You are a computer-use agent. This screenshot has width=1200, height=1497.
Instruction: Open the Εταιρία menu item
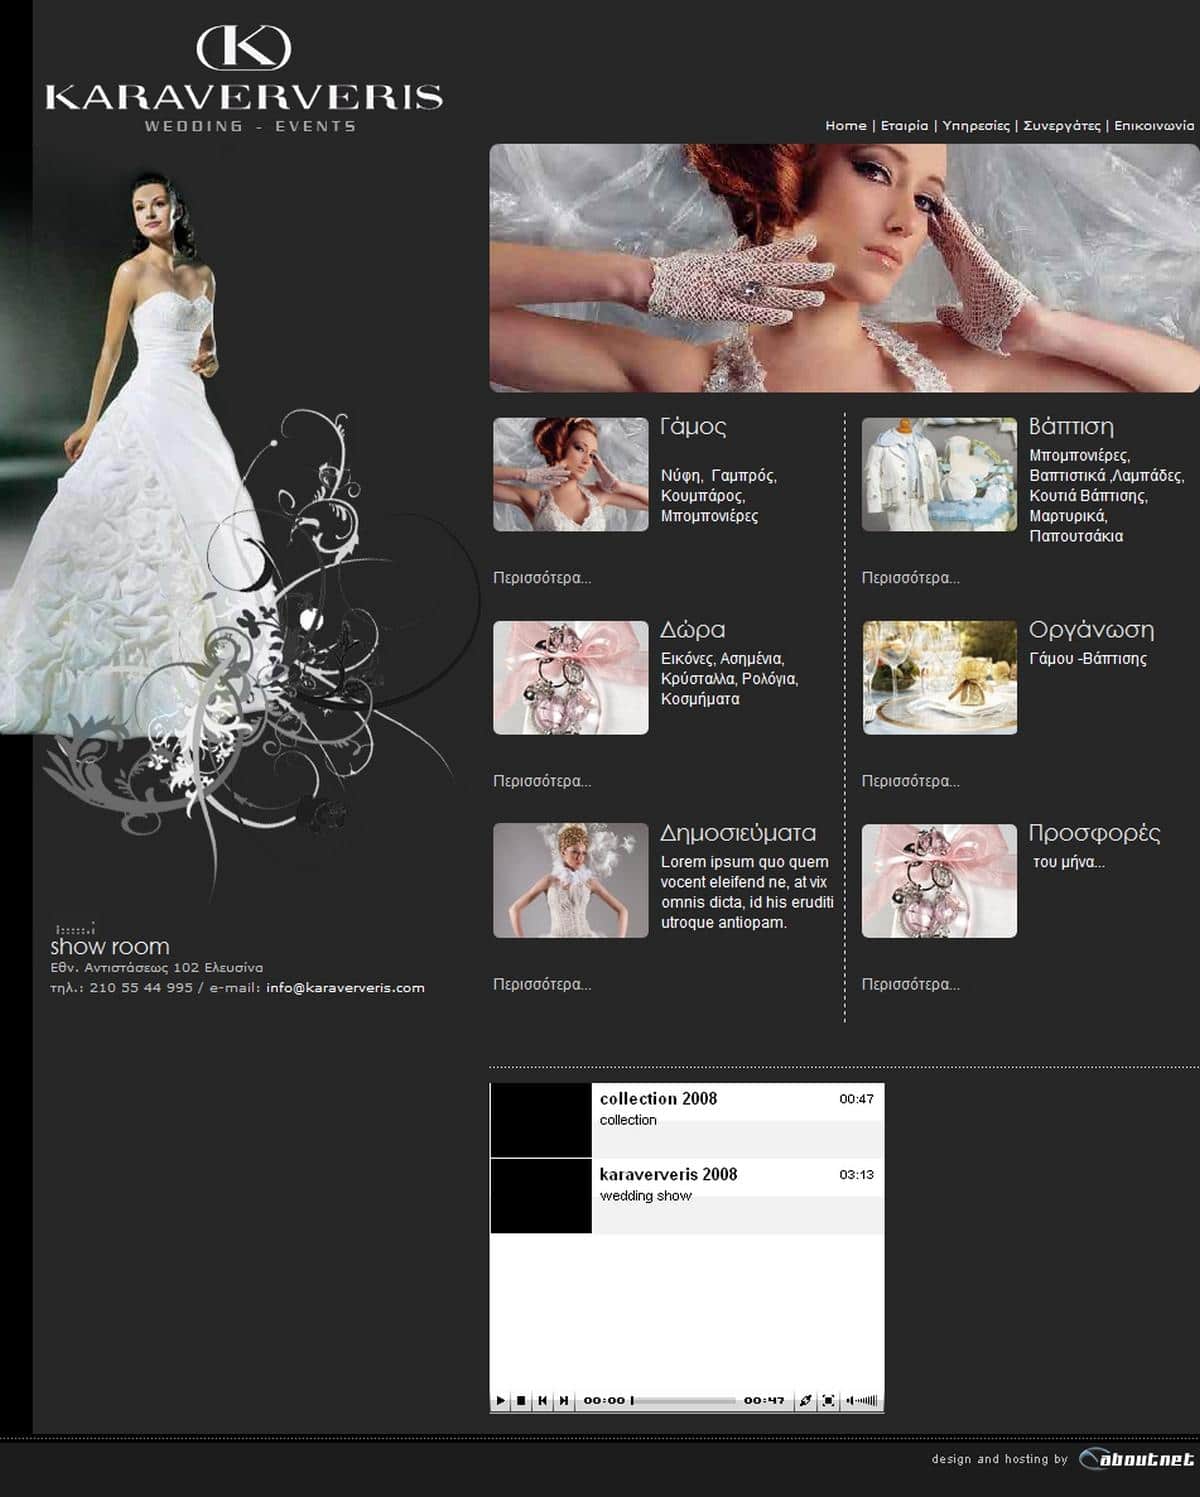904,125
